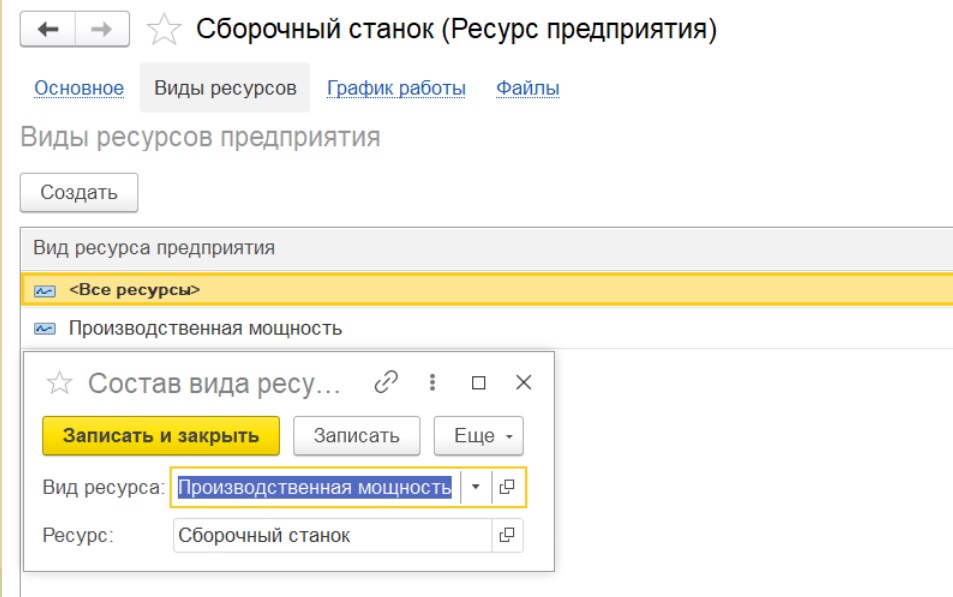The image size is (953, 597).
Task: Open the Ресурс field item form icon
Action: click(x=507, y=535)
